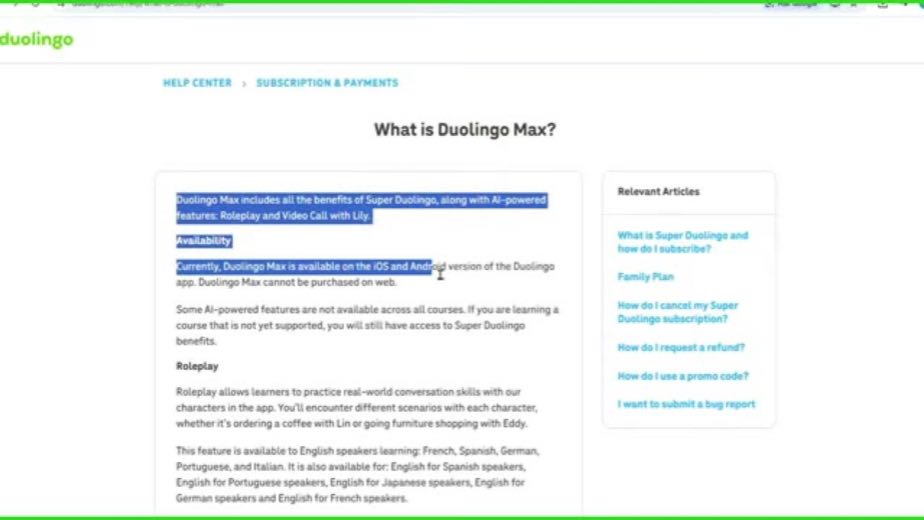924x520 pixels.
Task: Click the 'Relevant Articles' heading
Action: point(658,192)
